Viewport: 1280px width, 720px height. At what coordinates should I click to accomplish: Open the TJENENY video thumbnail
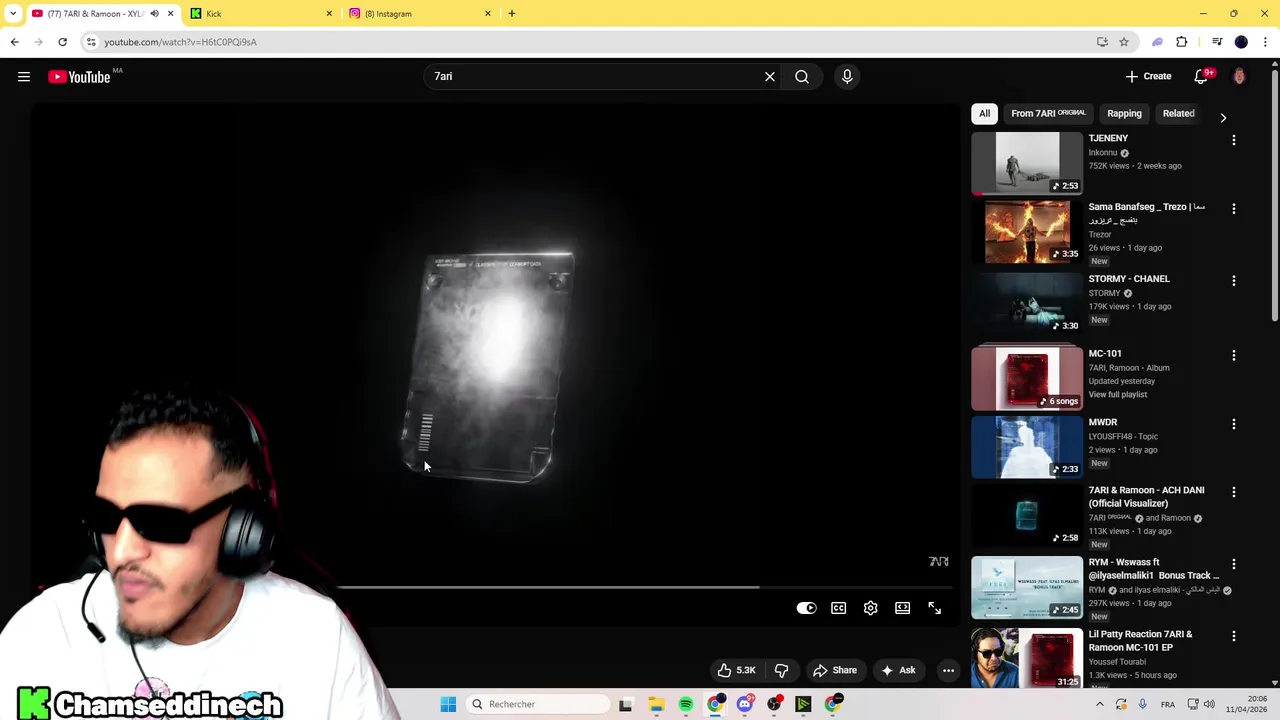point(1027,163)
